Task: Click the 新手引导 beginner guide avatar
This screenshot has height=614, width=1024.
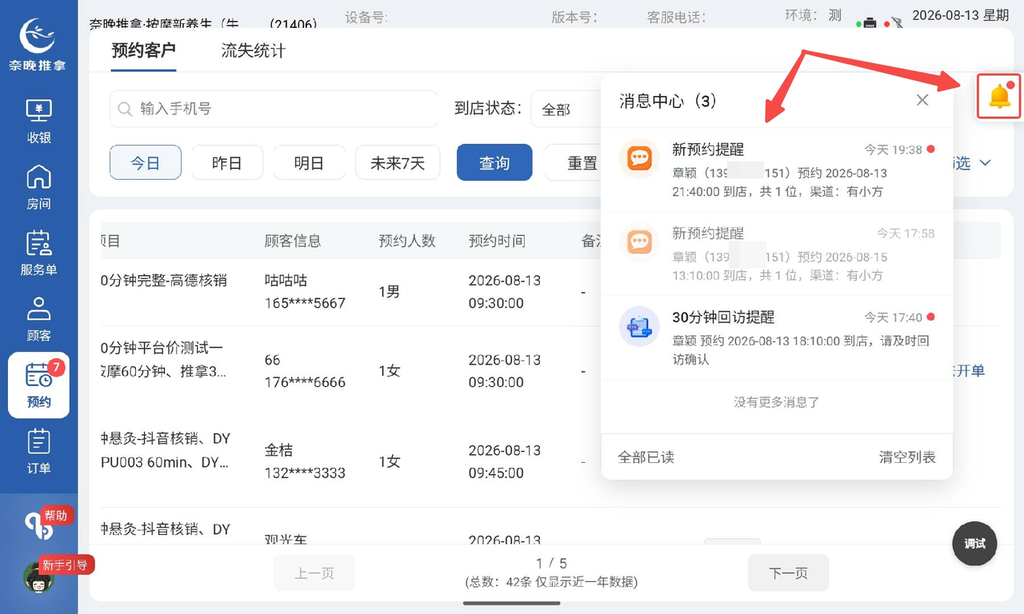Action: coord(39,576)
